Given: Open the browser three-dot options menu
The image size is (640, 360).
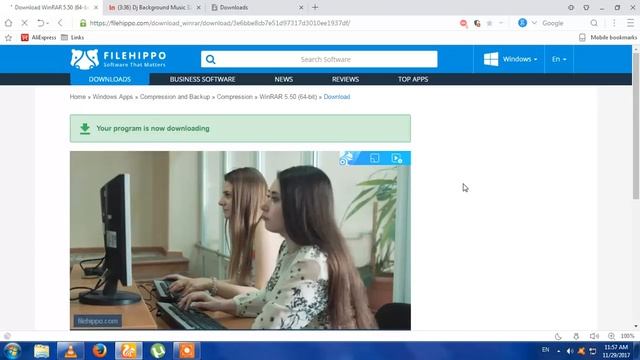Looking at the screenshot, I should [x=614, y=23].
